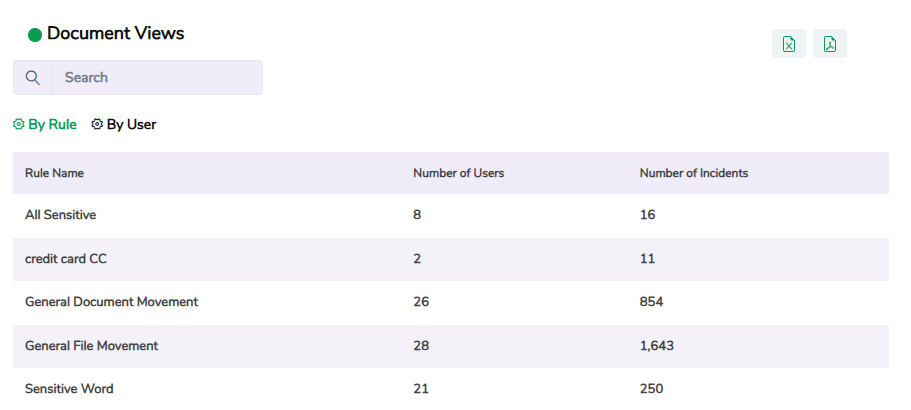Sort by Number of Incidents header
This screenshot has width=911, height=410.
coord(693,173)
